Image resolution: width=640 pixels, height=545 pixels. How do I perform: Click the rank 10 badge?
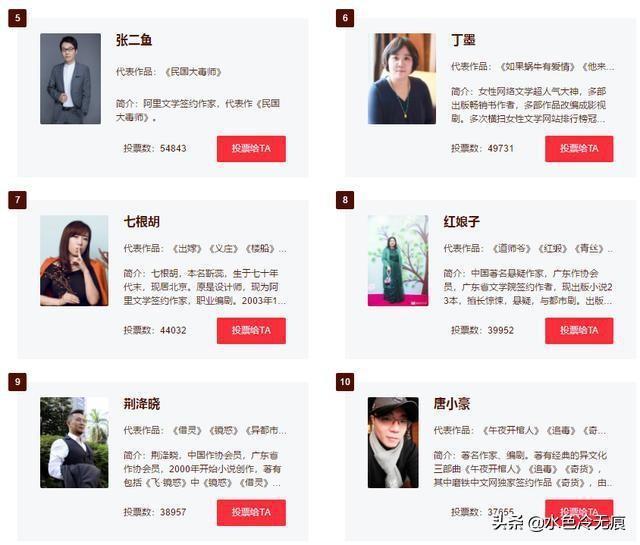pyautogui.click(x=345, y=382)
